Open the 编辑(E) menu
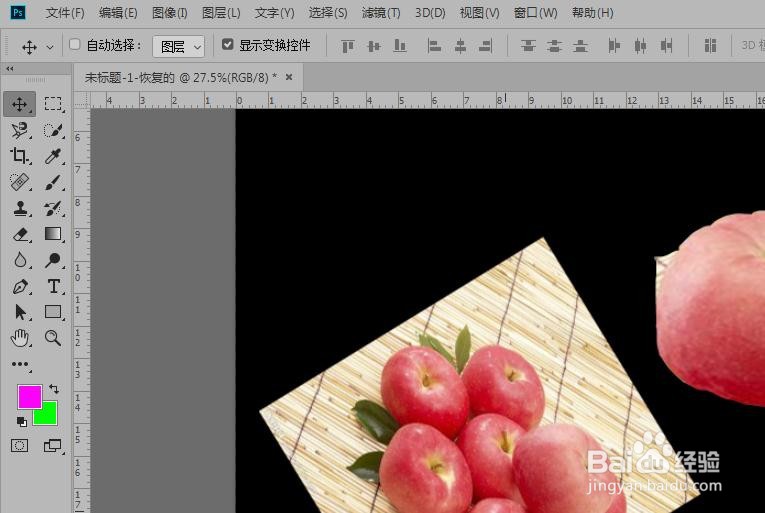This screenshot has height=513, width=765. 118,13
